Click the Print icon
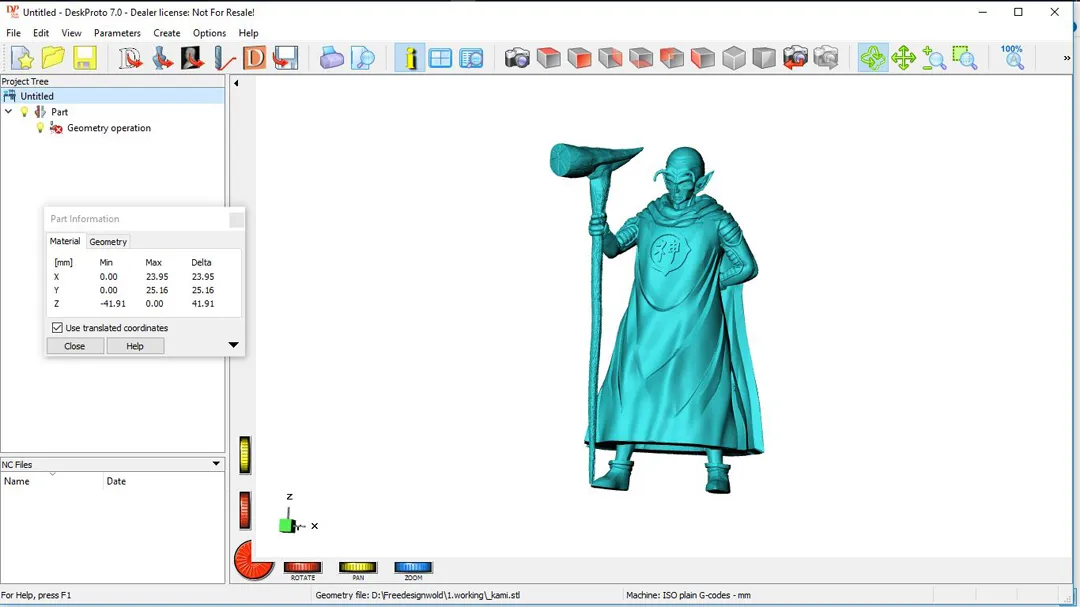Screen dimensions: 1080x607 (331, 58)
